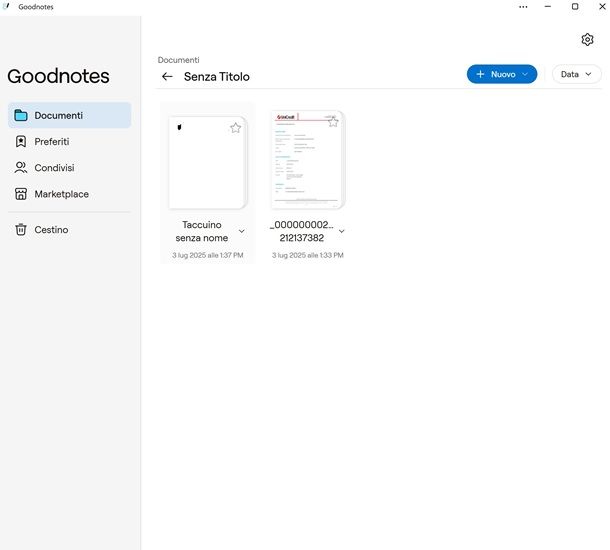Select Documenti in the sidebar
Screen dimensions: 610x550
point(70,116)
